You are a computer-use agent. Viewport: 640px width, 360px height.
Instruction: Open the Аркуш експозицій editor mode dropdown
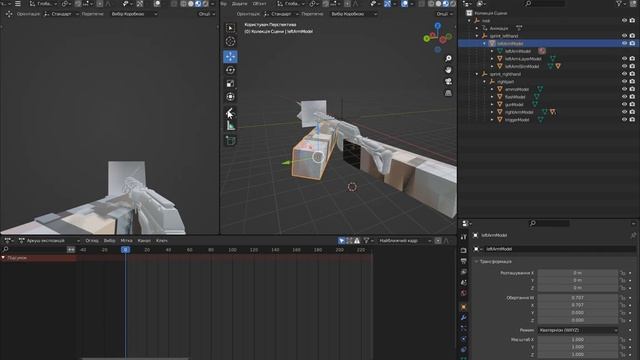[49, 241]
